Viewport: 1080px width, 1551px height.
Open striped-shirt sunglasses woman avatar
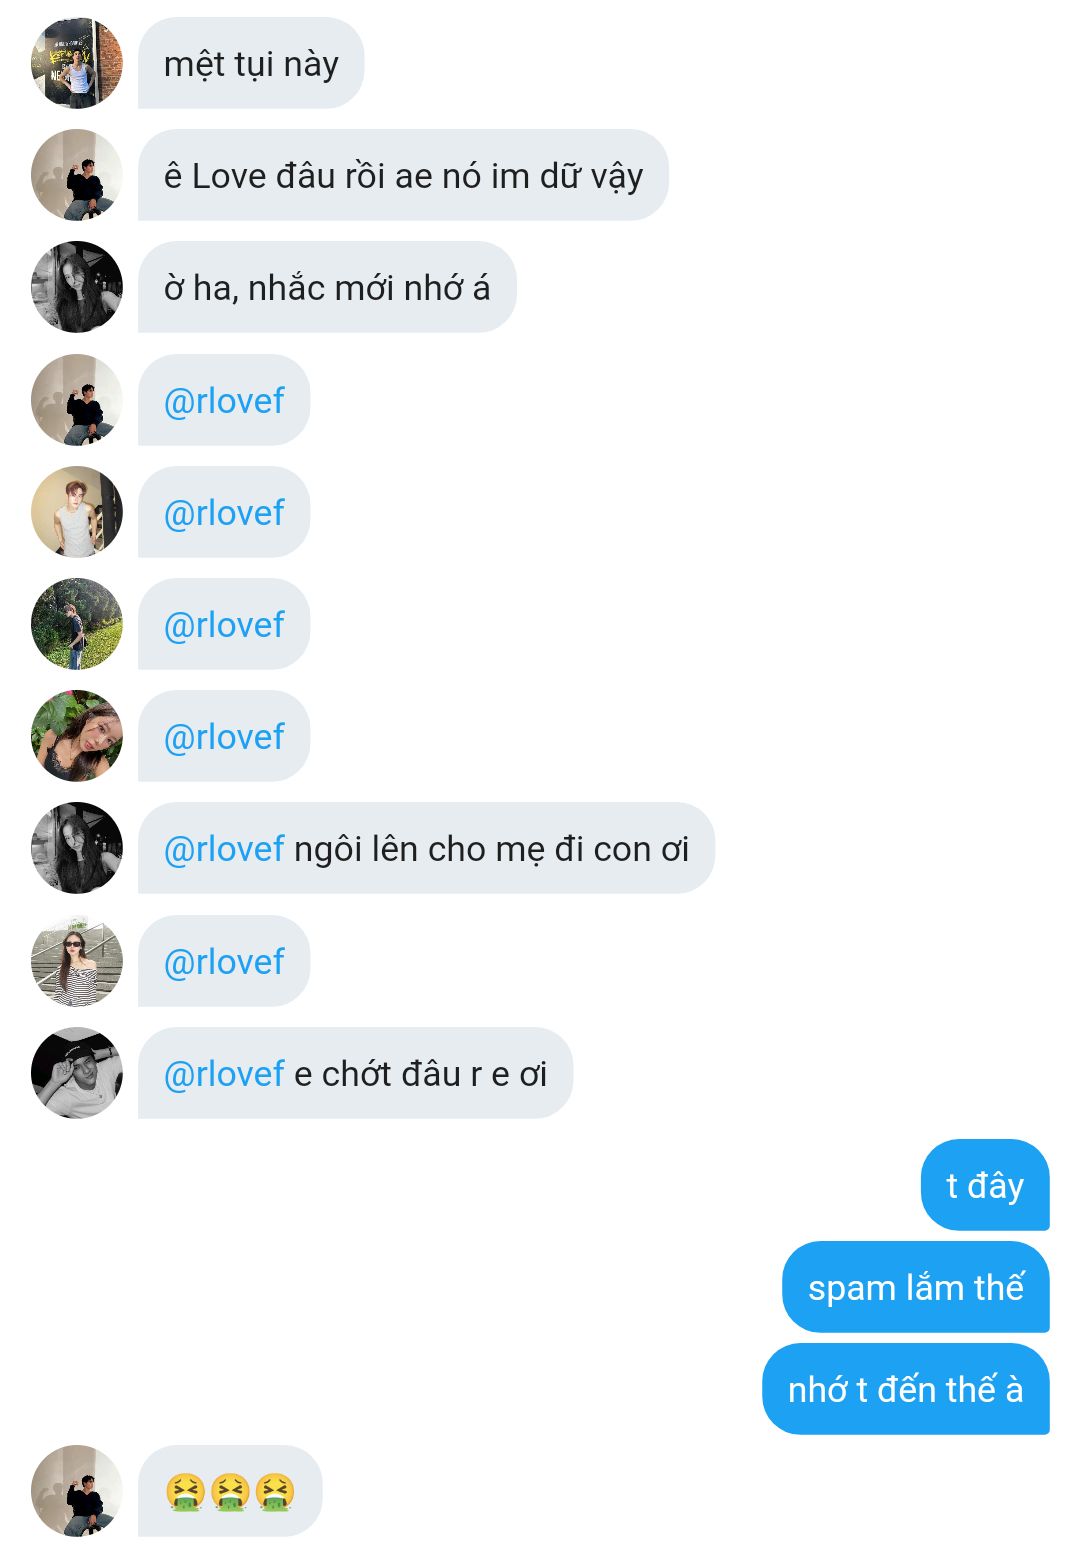77,961
